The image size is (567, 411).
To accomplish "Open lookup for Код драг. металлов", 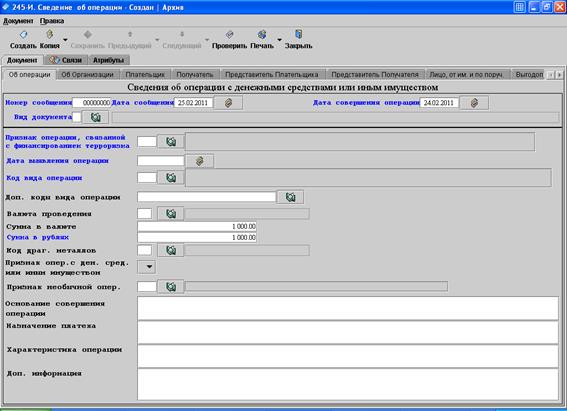I will pos(171,250).
